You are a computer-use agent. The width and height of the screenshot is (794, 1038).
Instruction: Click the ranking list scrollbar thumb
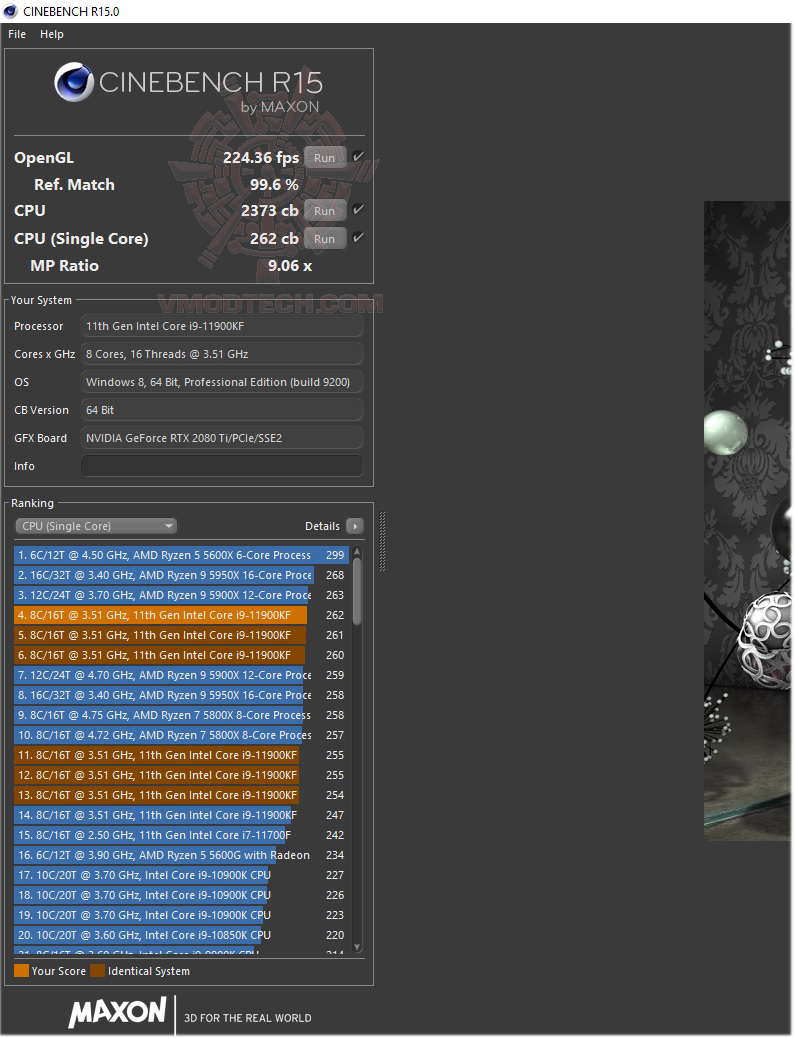click(357, 591)
